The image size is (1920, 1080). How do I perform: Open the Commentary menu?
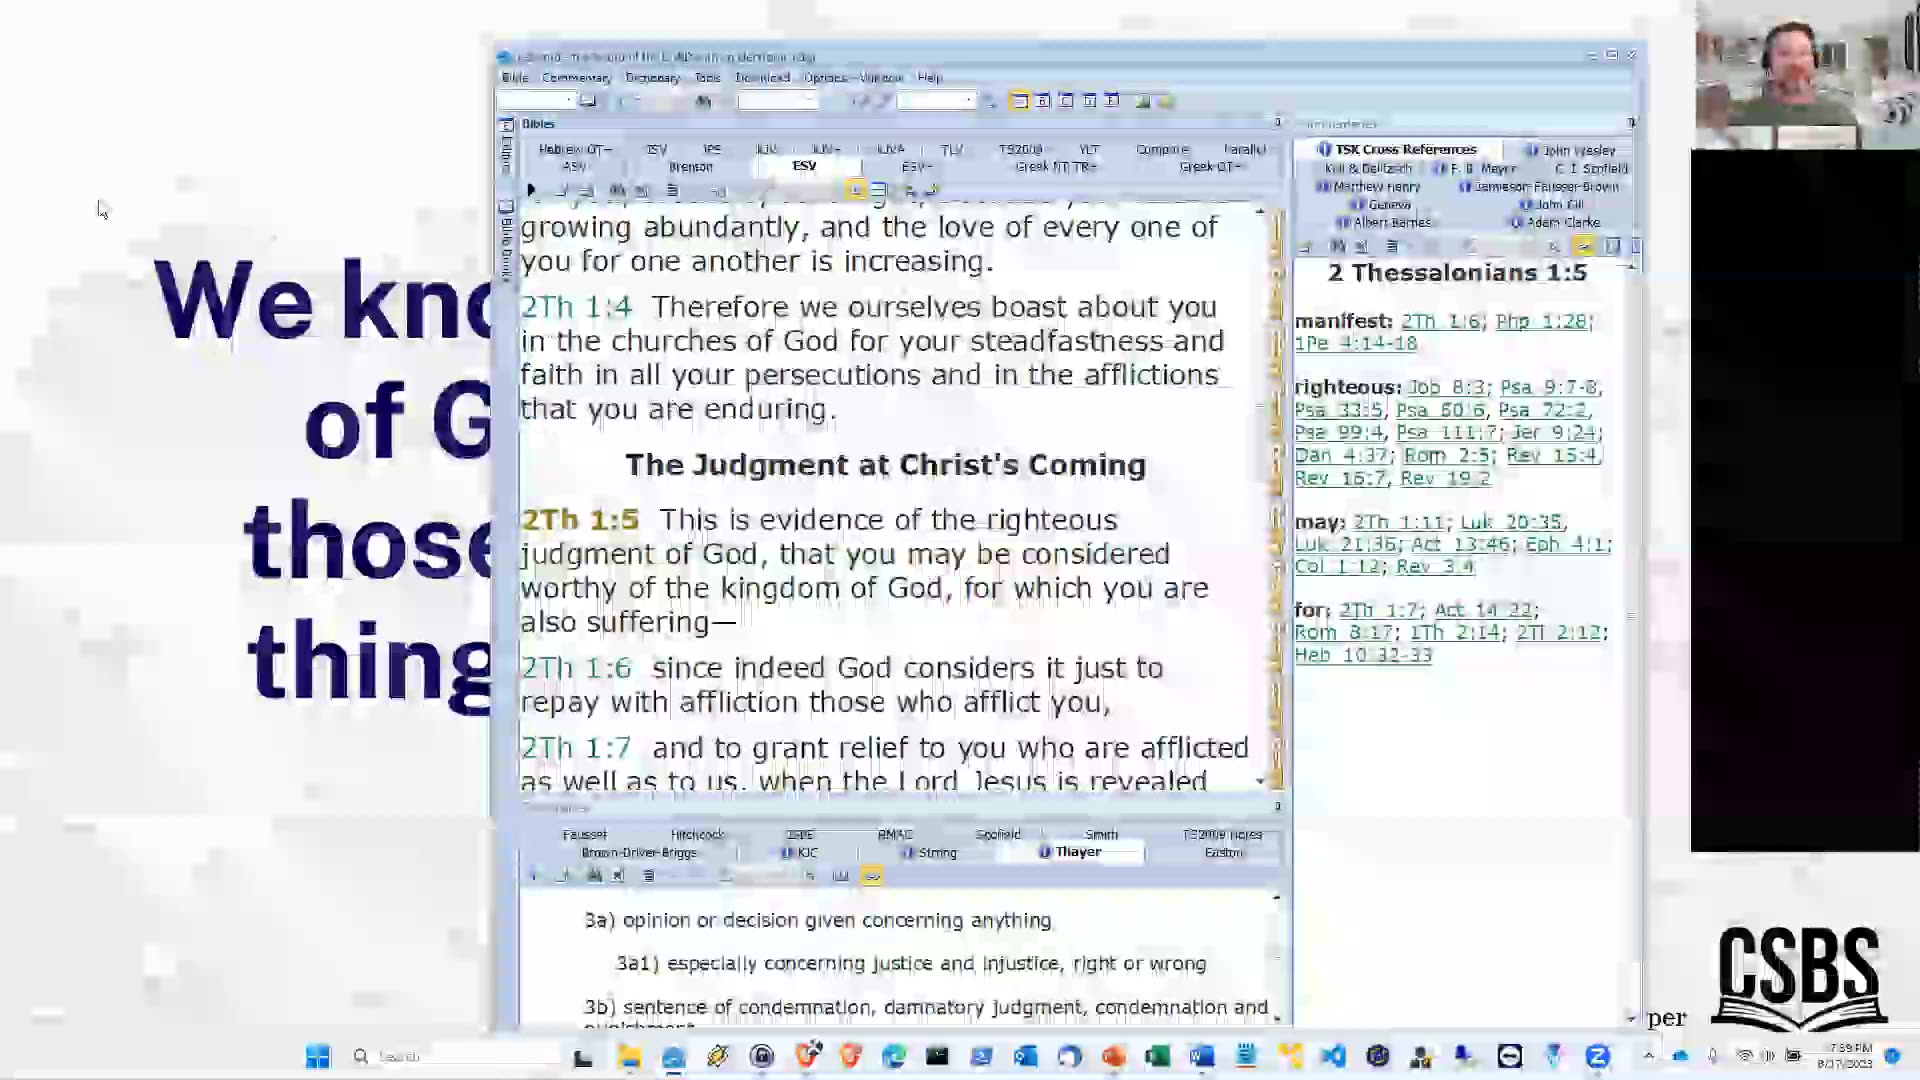(575, 78)
